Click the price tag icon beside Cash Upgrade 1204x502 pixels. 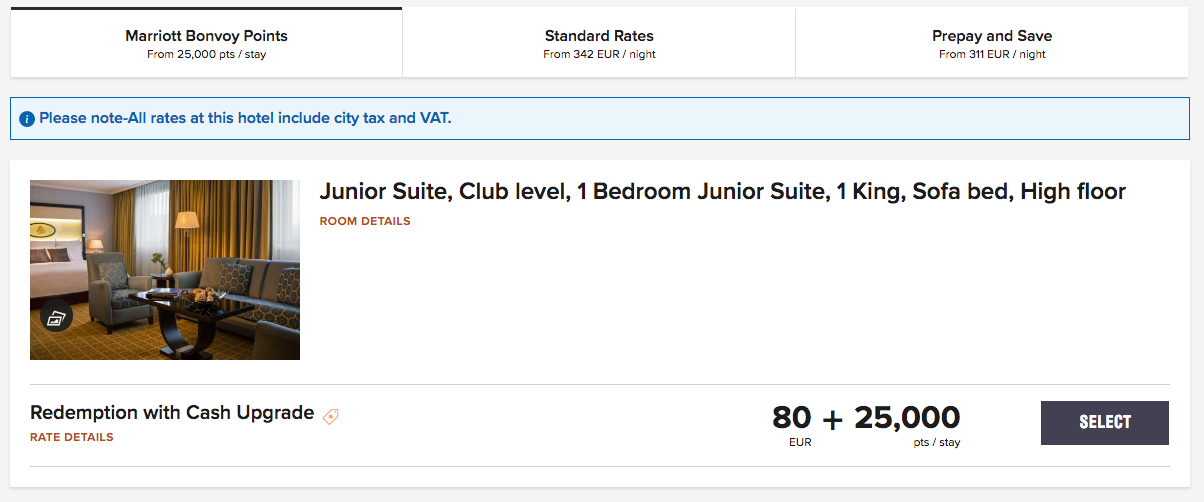(x=331, y=416)
